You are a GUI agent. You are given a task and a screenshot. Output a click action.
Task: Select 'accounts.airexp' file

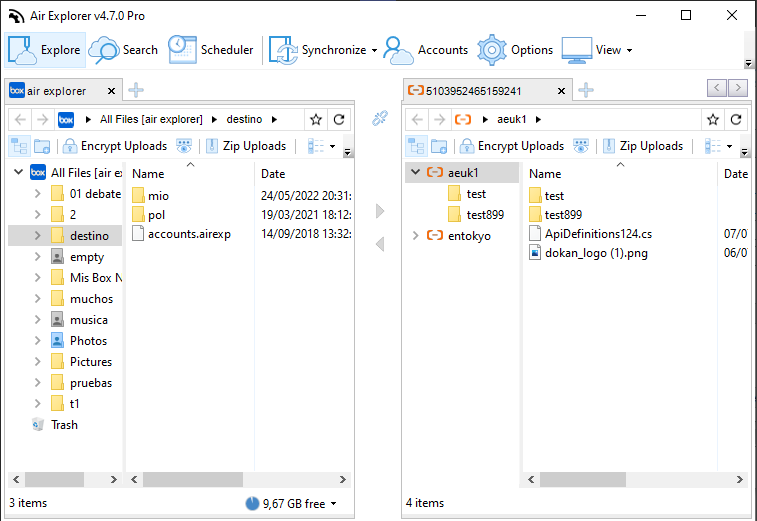(189, 234)
